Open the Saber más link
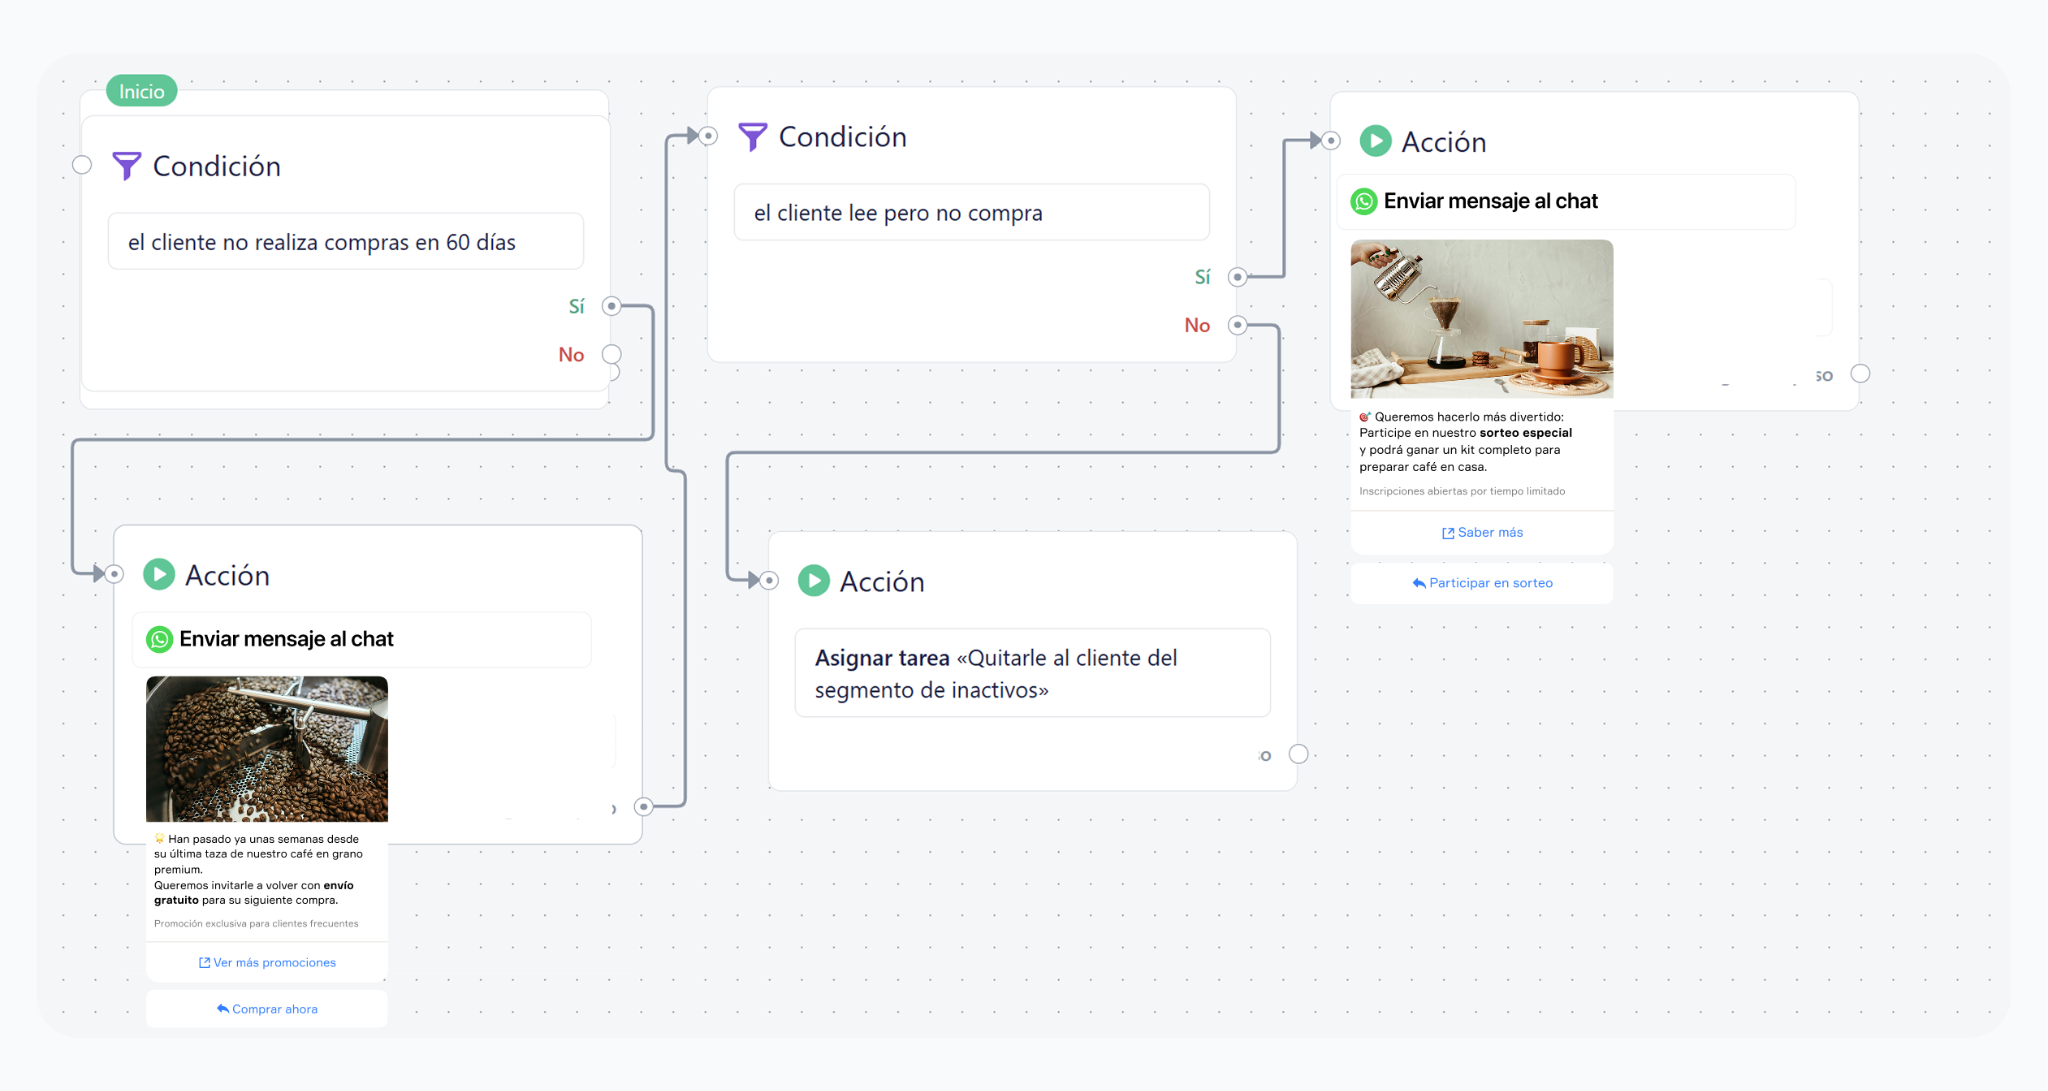The image size is (2048, 1091). [x=1482, y=533]
